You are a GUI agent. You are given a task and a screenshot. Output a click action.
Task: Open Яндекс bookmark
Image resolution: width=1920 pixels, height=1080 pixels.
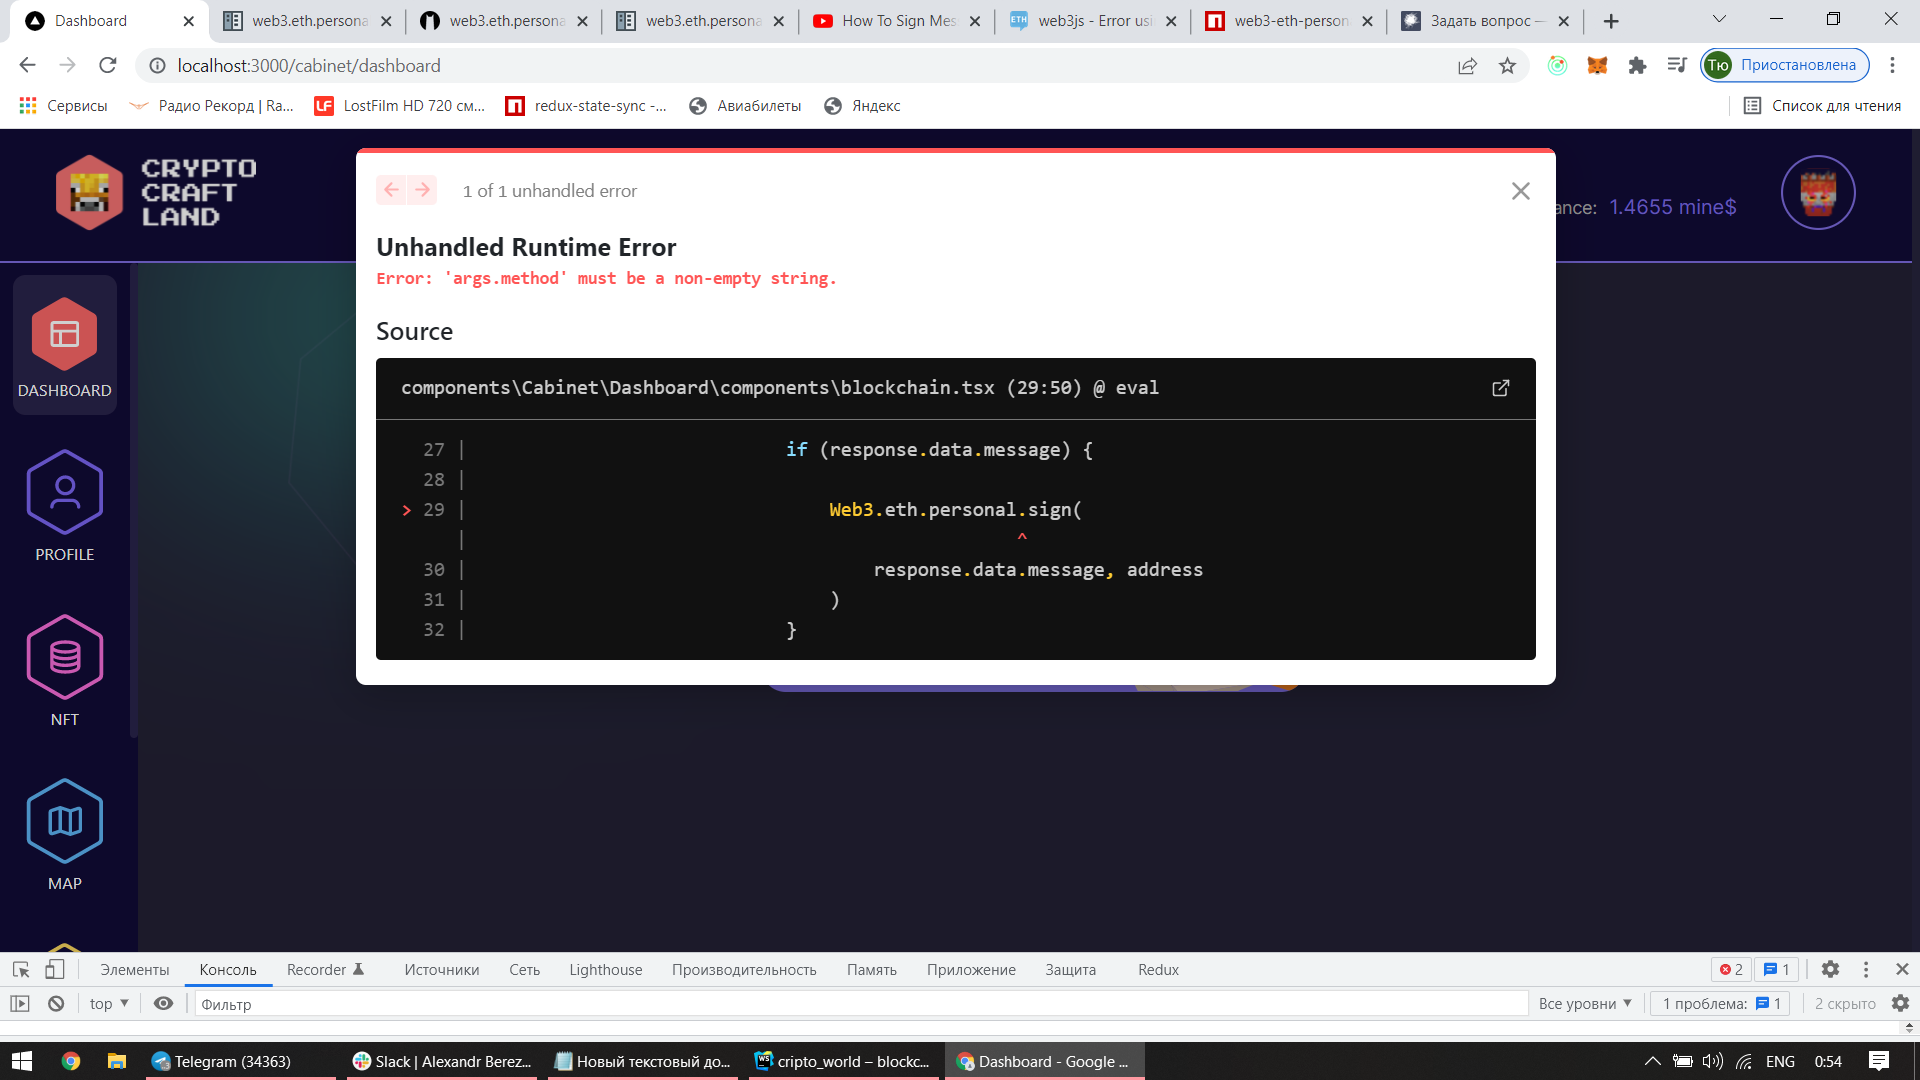[862, 106]
